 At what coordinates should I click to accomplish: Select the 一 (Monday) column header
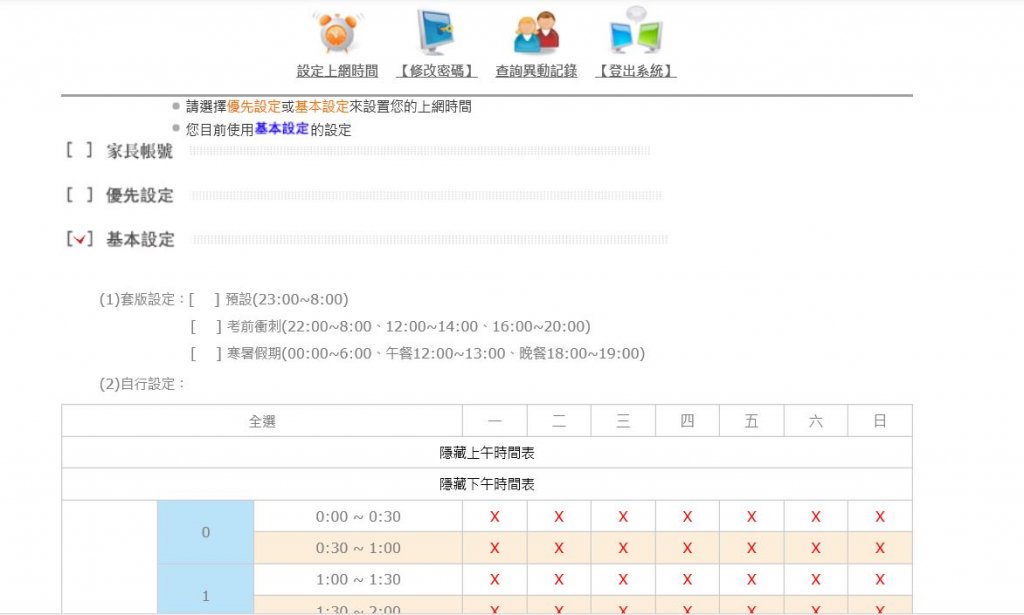coord(494,421)
